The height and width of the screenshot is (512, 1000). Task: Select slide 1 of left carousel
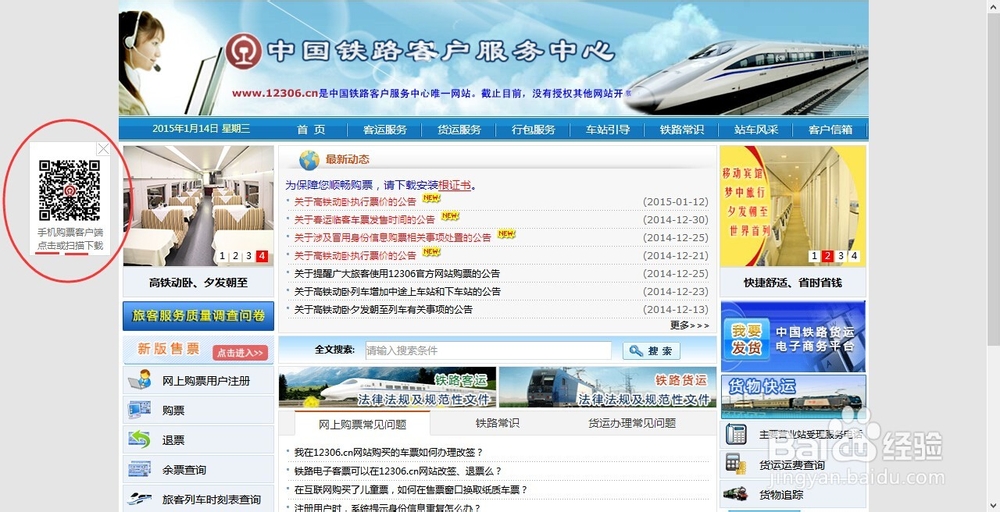[222, 256]
